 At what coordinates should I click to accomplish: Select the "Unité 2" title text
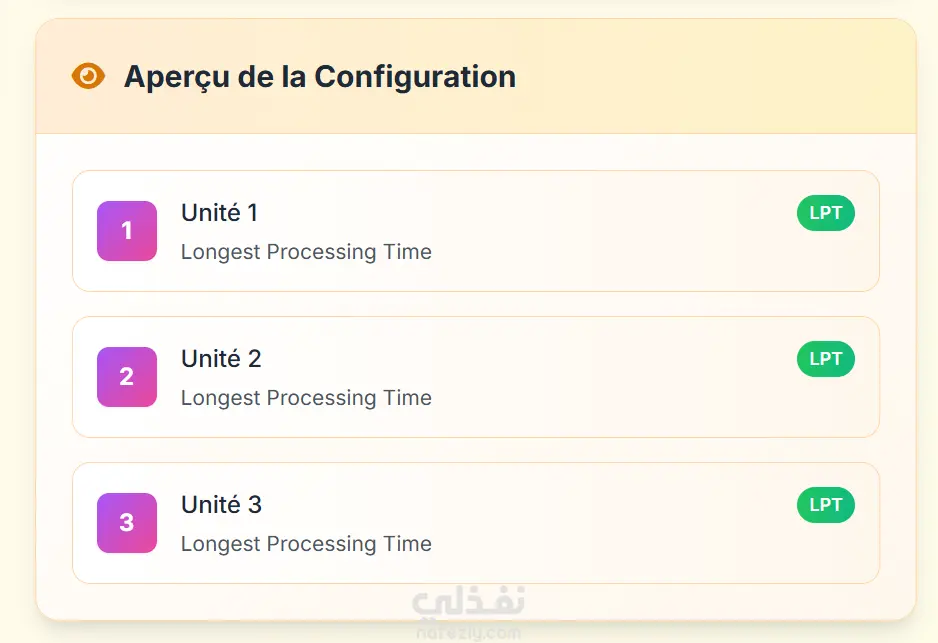coord(221,359)
